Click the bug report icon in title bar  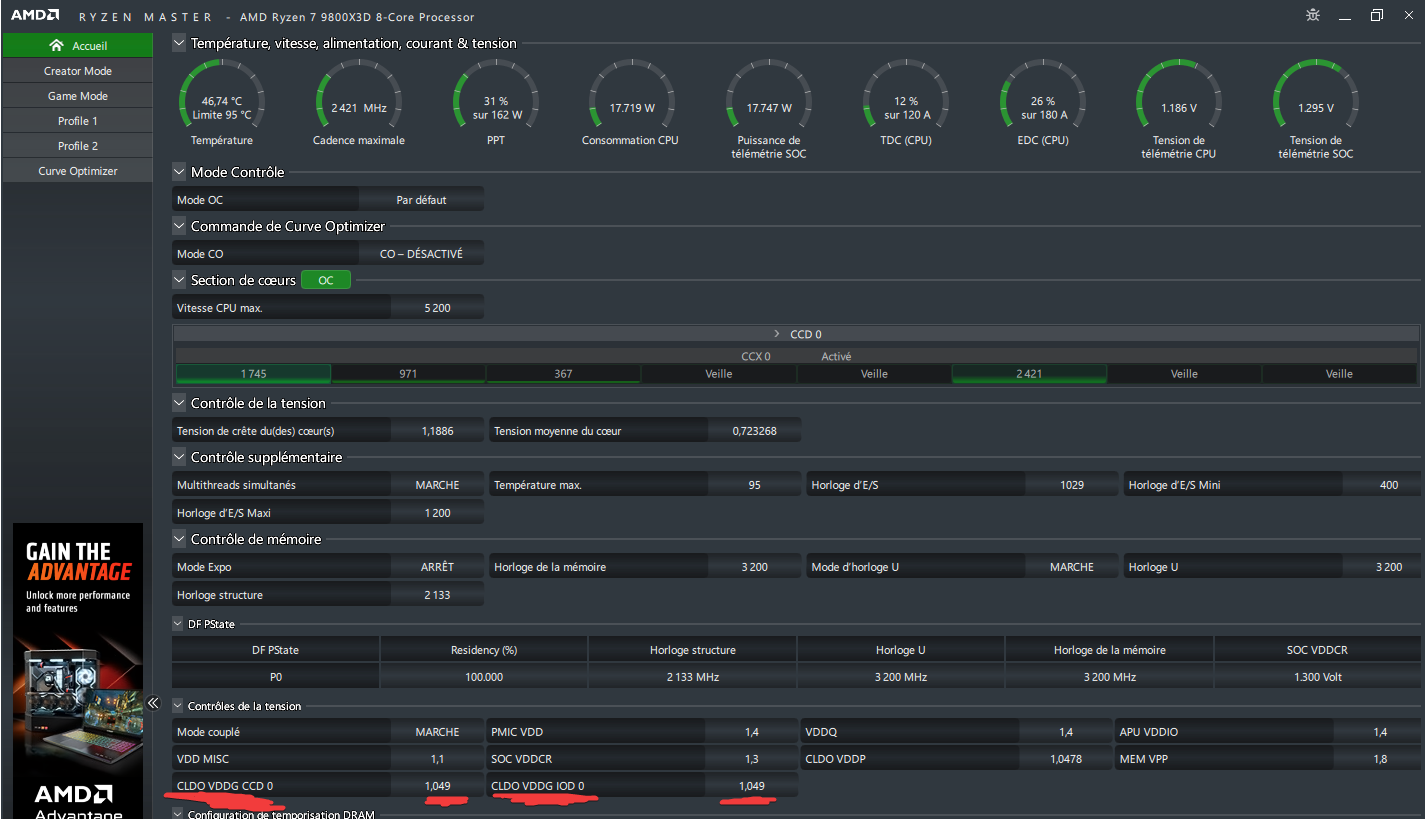tap(1312, 15)
